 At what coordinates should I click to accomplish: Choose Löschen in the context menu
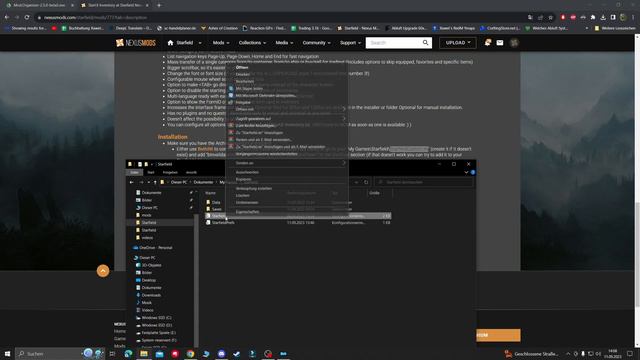(242, 196)
